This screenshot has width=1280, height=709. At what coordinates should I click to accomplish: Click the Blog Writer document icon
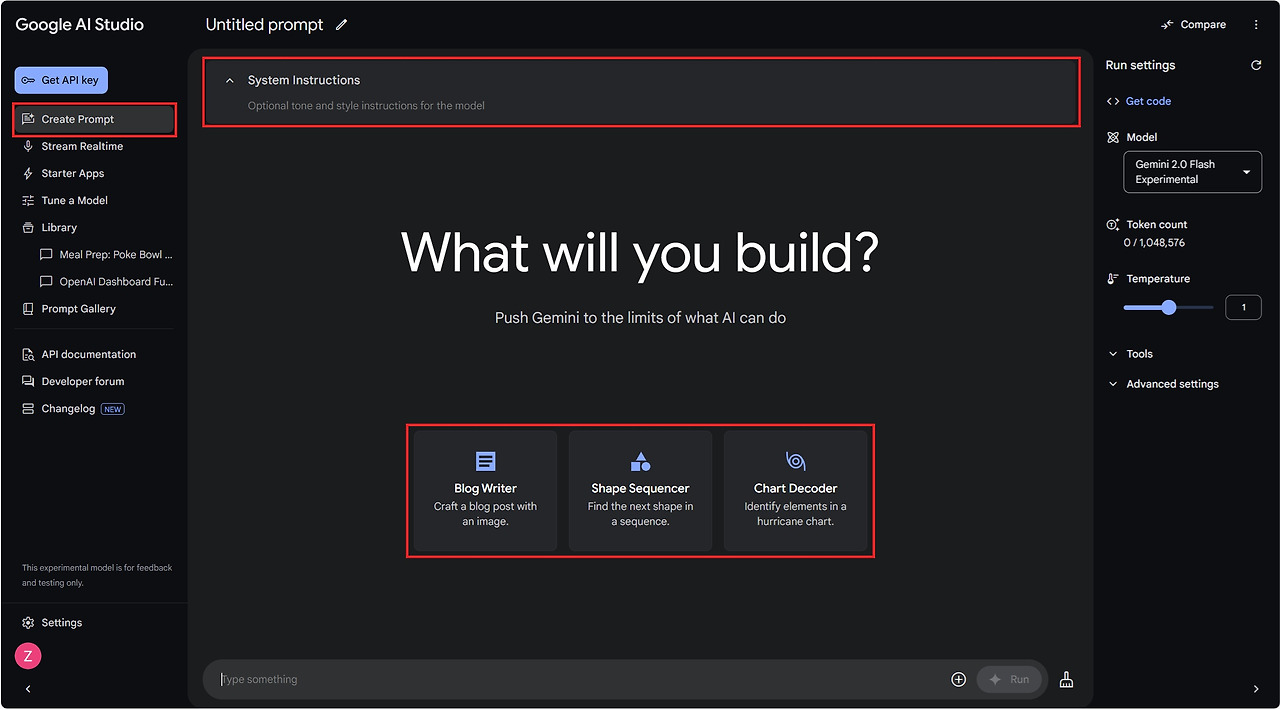pyautogui.click(x=485, y=461)
